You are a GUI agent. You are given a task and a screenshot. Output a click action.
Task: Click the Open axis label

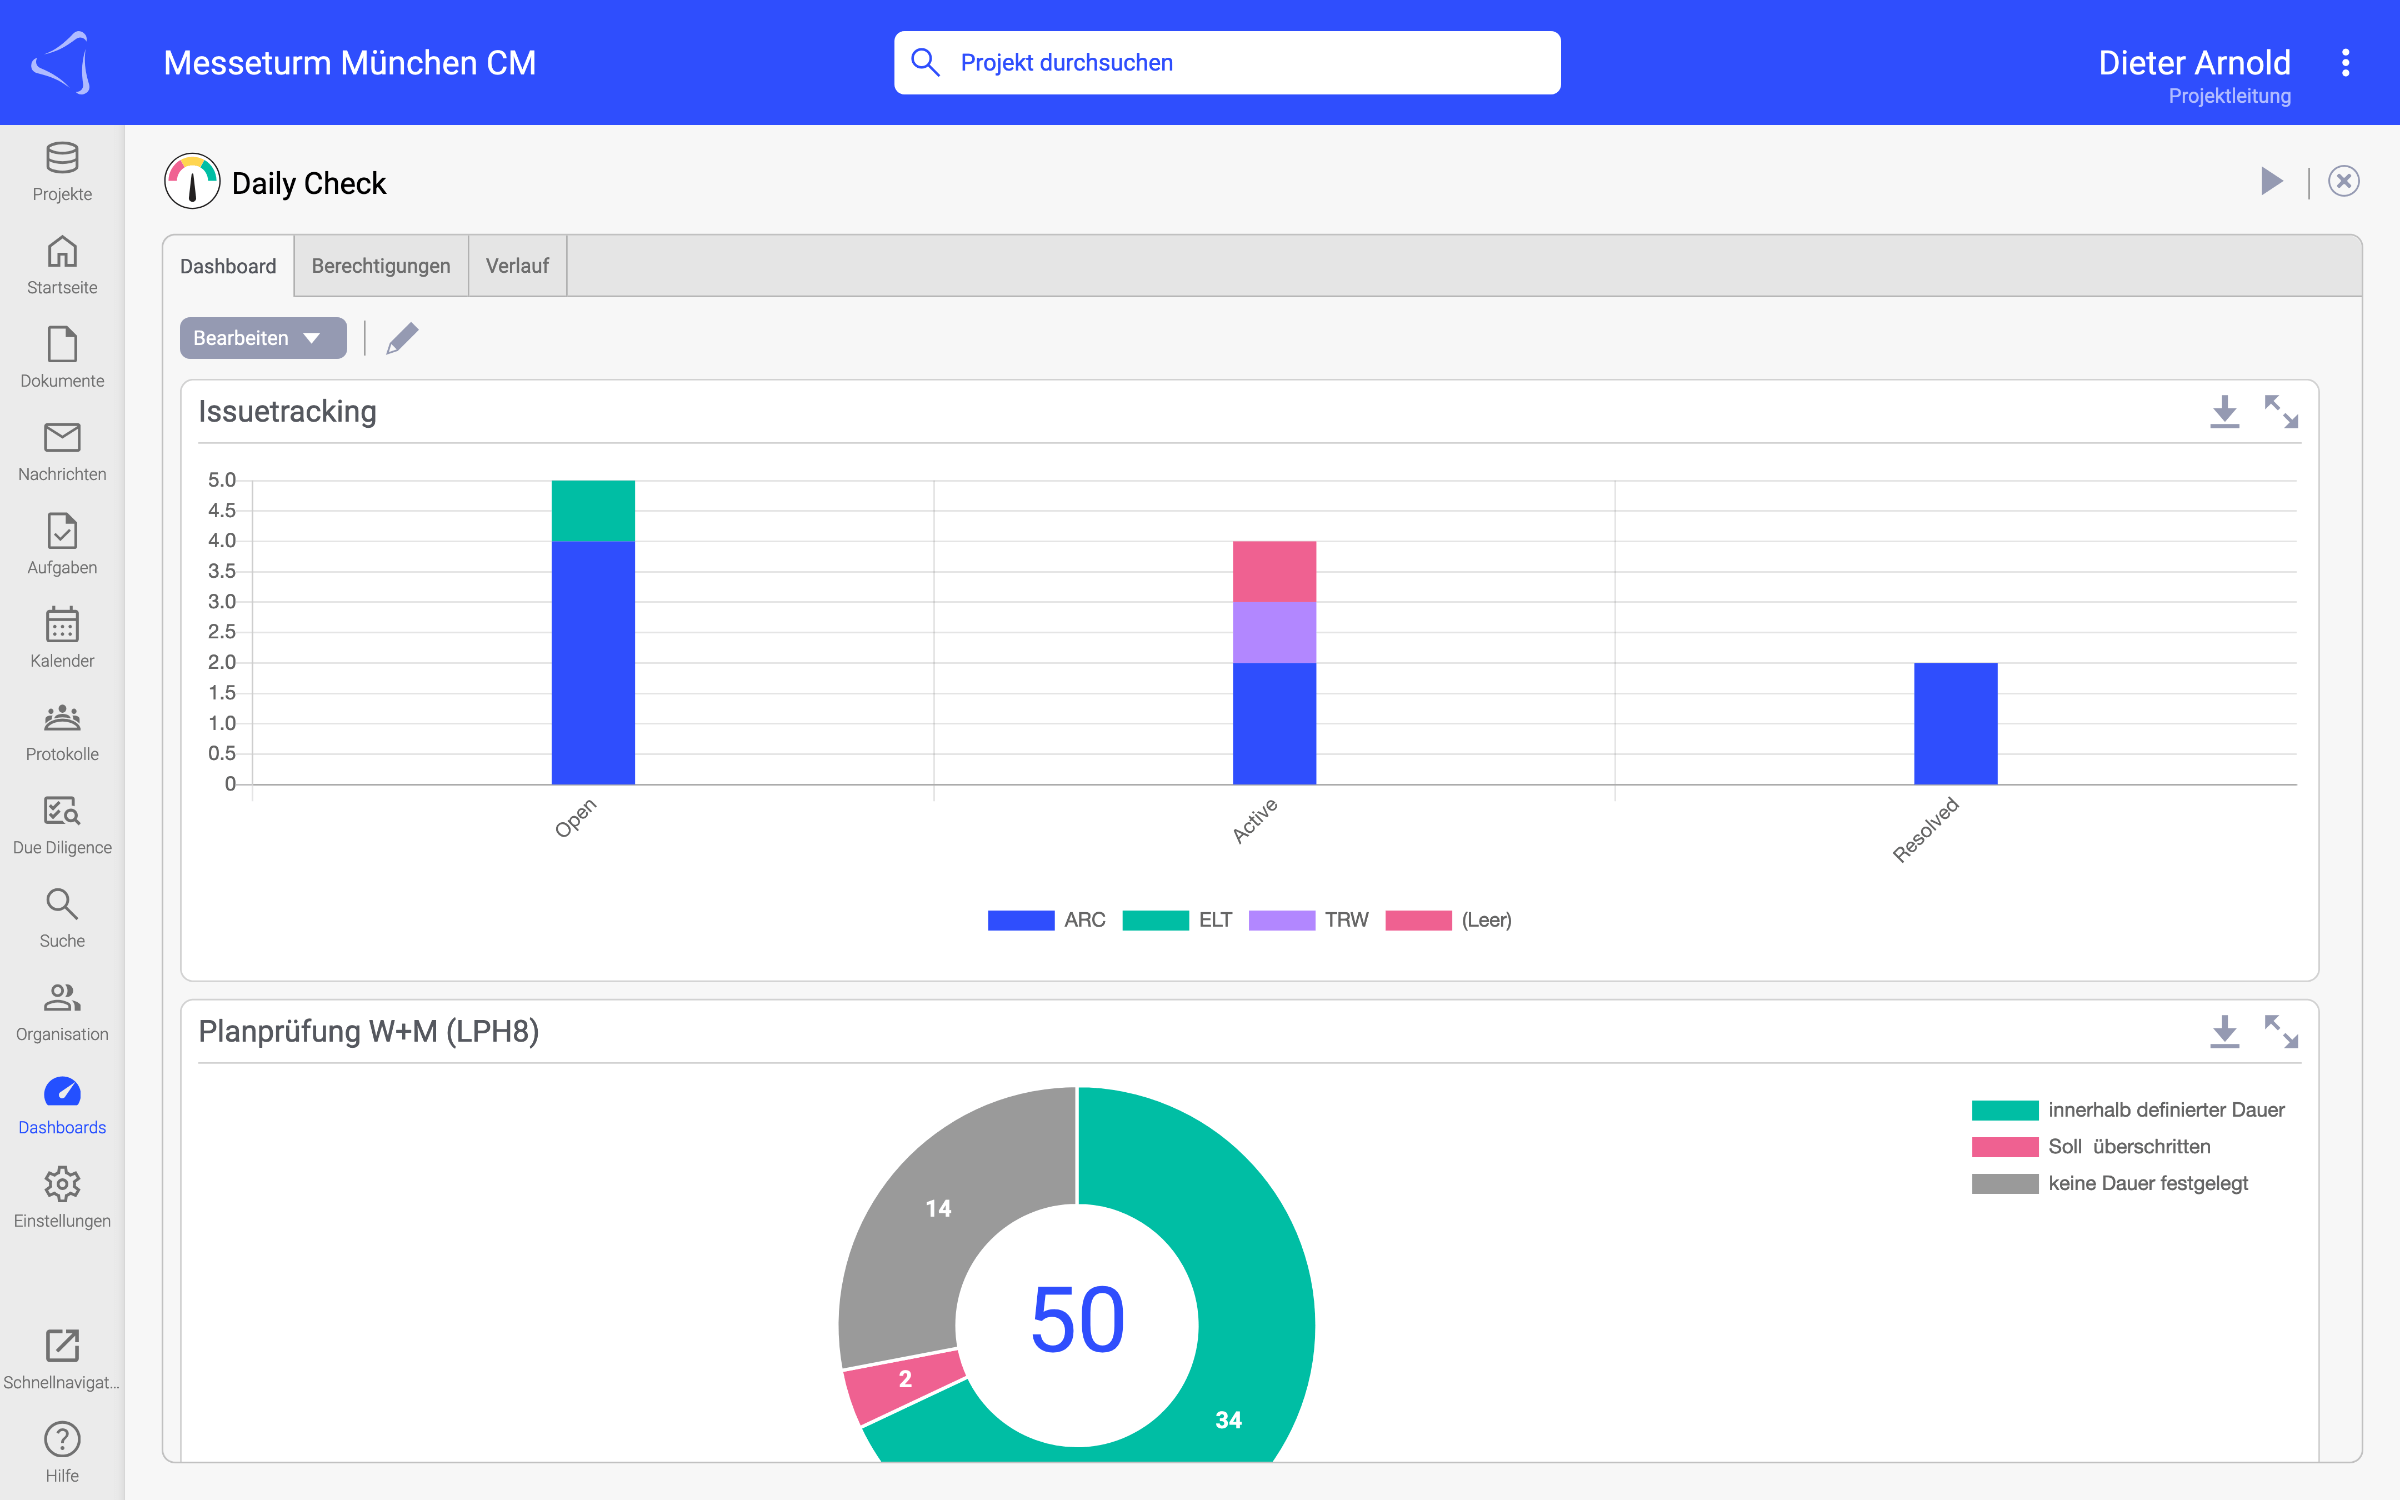575,818
